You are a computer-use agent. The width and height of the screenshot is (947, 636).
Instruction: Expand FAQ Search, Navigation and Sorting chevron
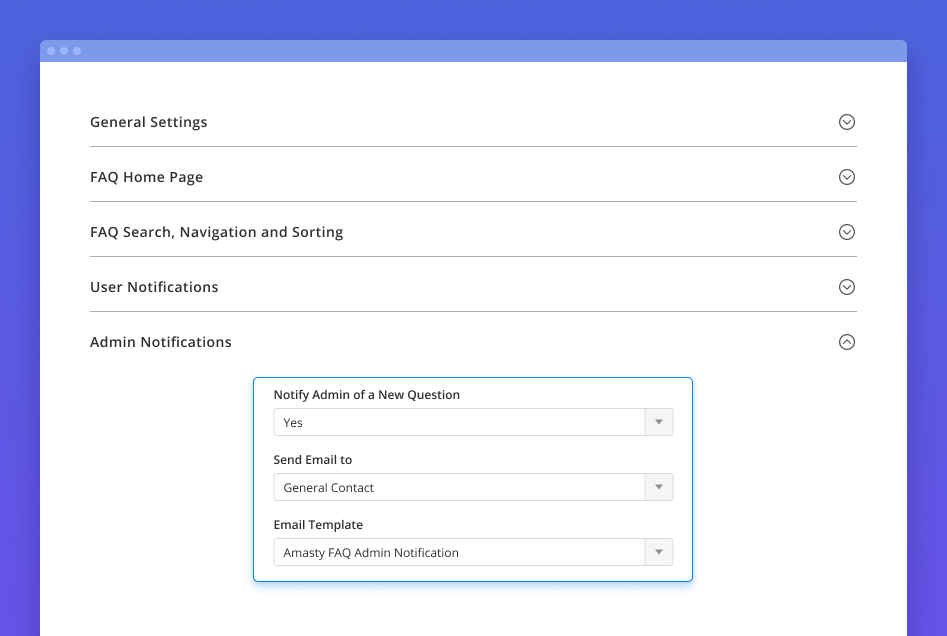846,232
